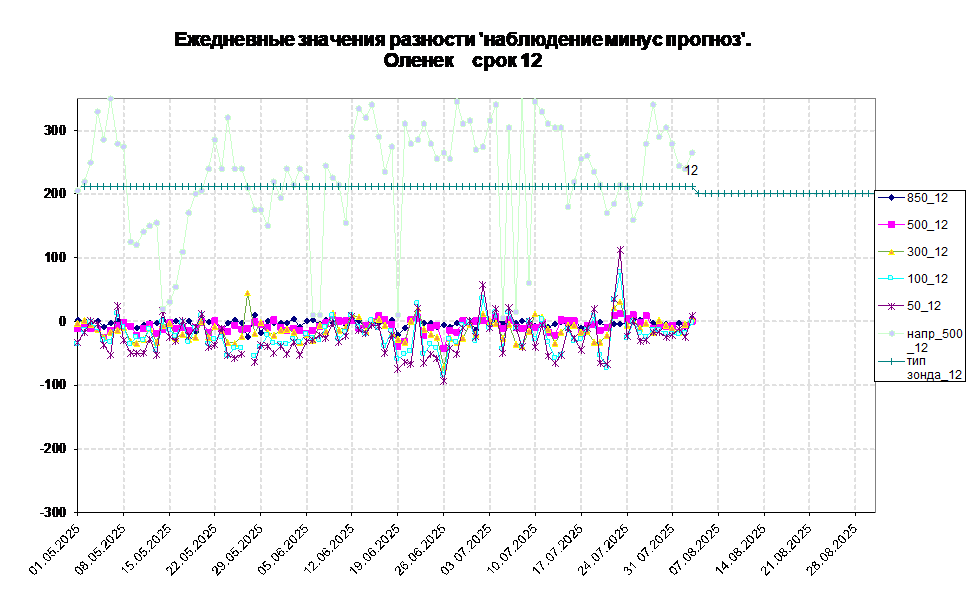Select the pale dot legend marker for напр_500_12
This screenshot has height=599, width=976.
(891, 334)
